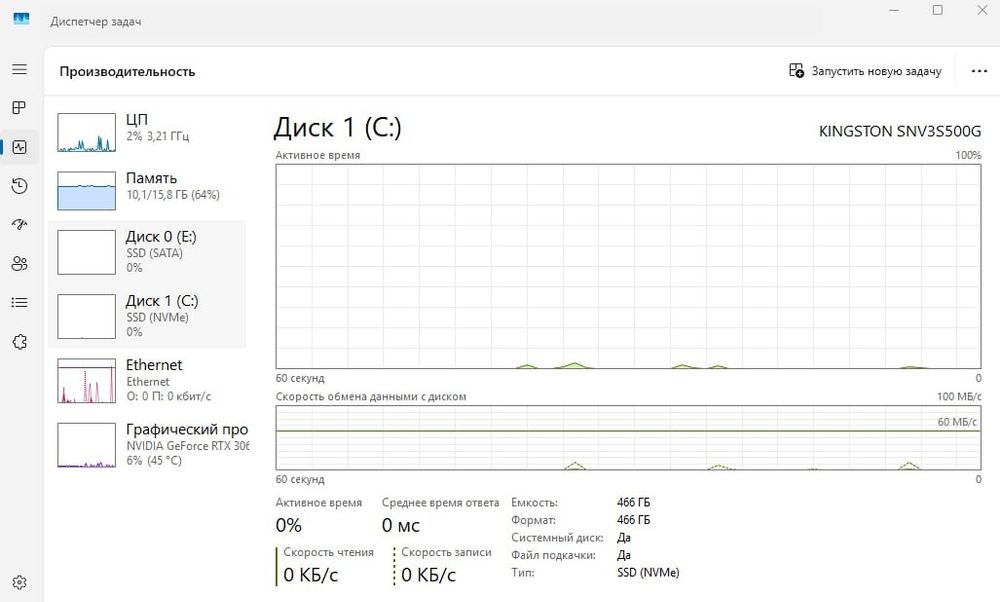Click the Ethernet mini graph thumbnail
The height and width of the screenshot is (602, 1000).
pos(87,381)
